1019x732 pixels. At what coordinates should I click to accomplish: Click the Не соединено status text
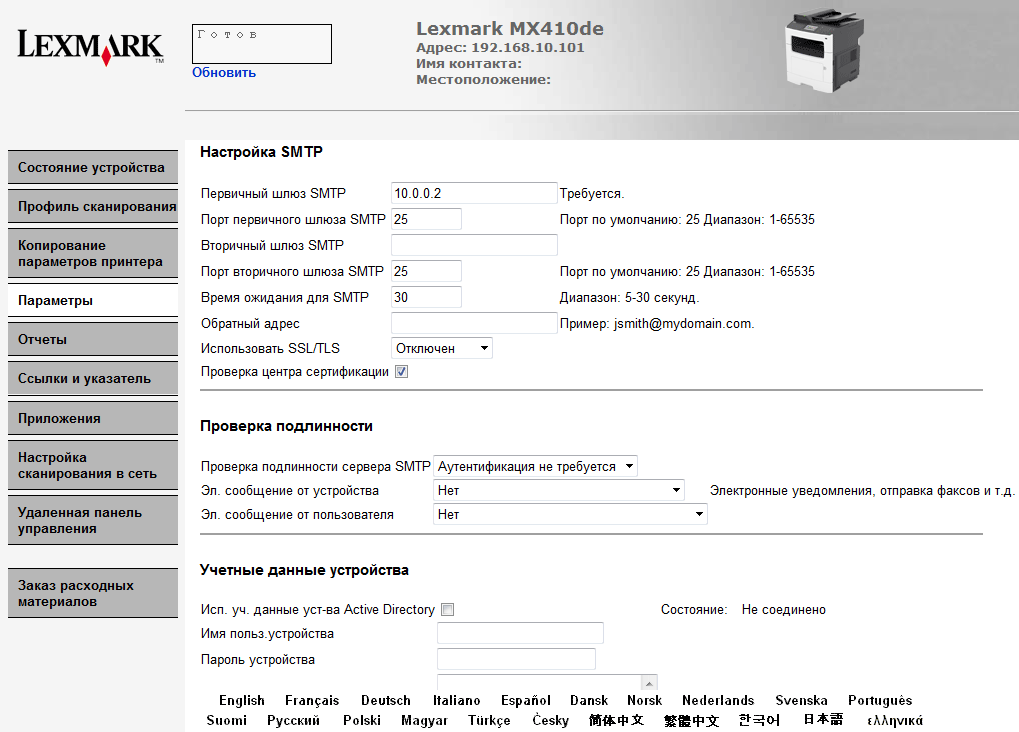click(x=784, y=610)
